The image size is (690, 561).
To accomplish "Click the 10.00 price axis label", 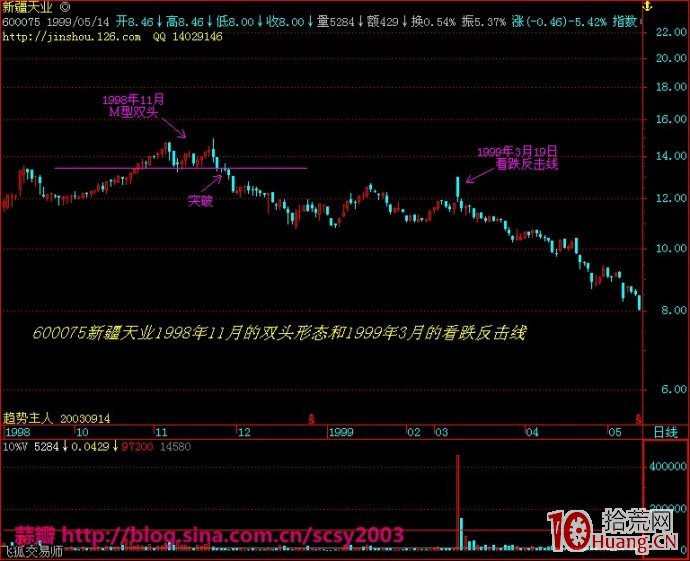I will pyautogui.click(x=671, y=248).
